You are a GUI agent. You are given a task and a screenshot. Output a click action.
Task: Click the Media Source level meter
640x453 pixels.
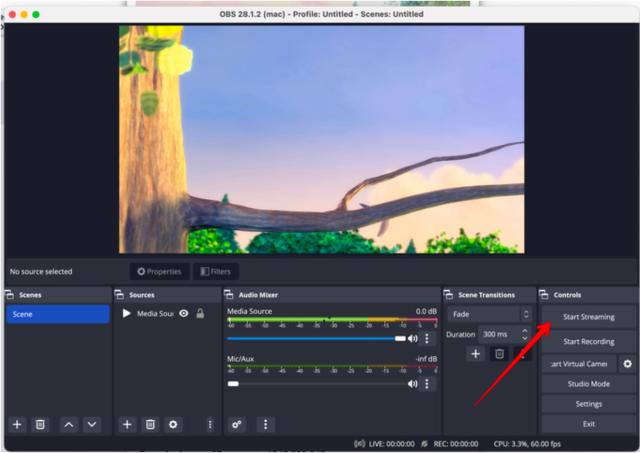(x=332, y=320)
